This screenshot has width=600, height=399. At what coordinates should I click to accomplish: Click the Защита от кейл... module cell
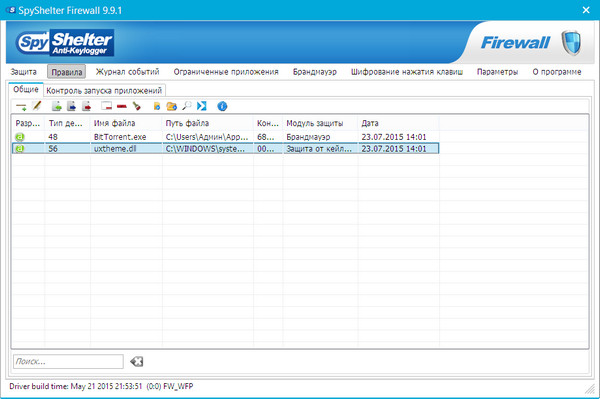tap(320, 148)
